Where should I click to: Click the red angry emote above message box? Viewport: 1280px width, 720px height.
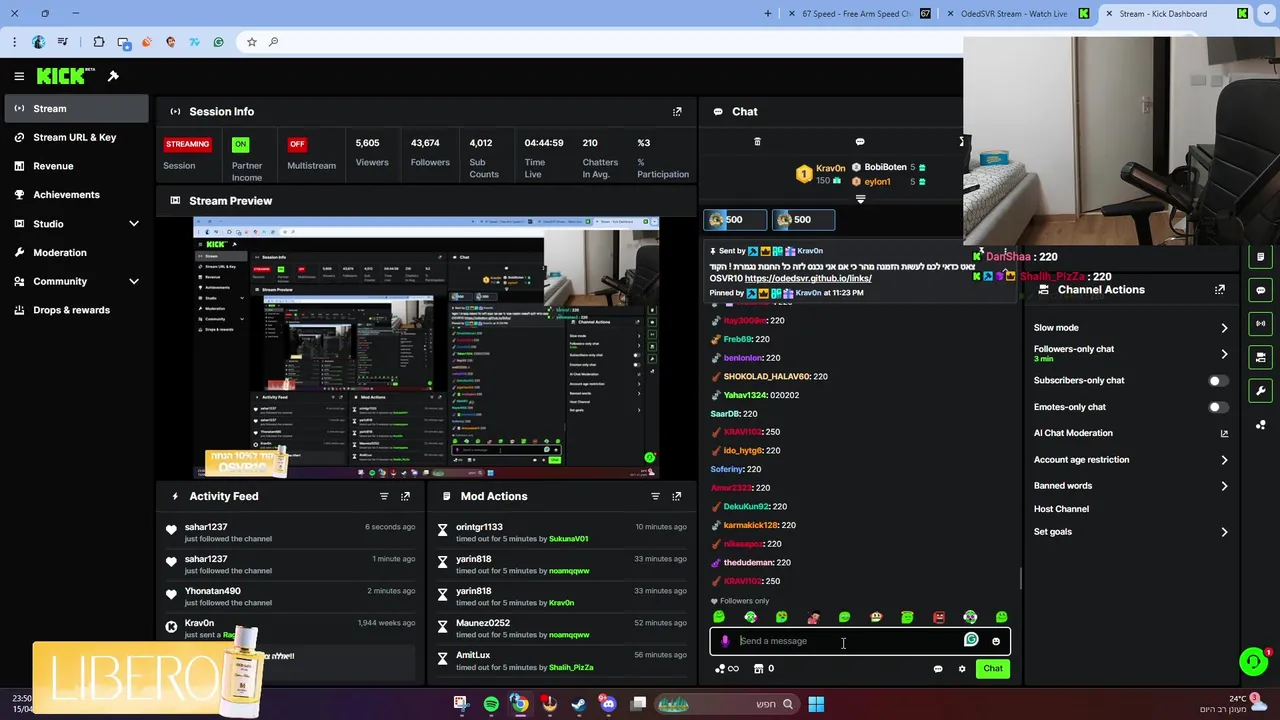click(x=939, y=617)
